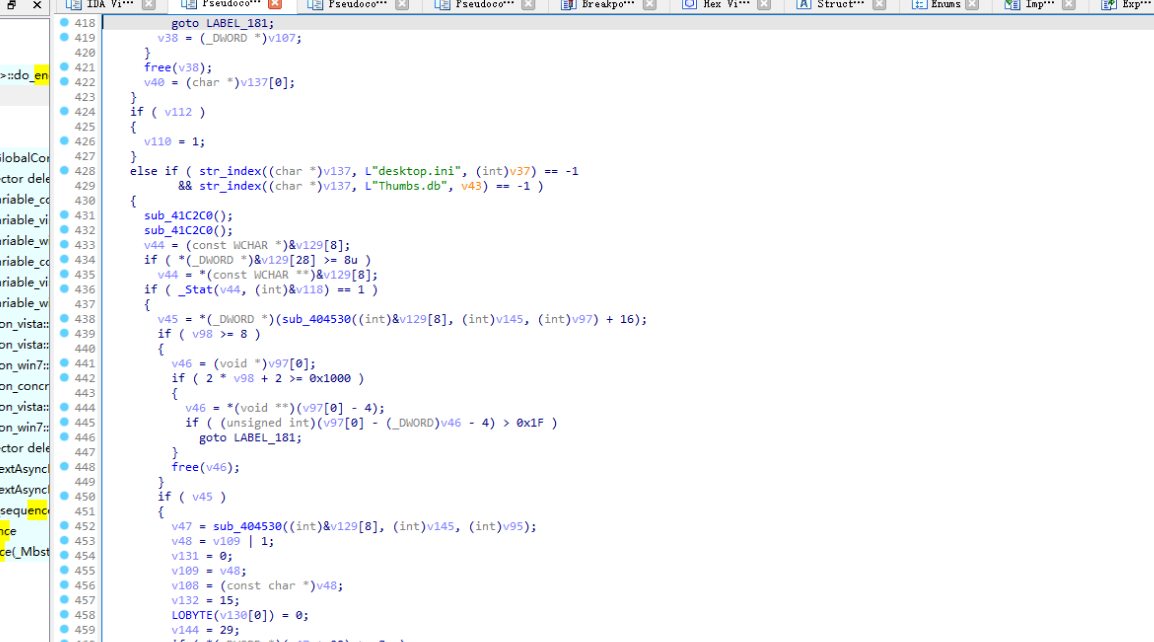Toggle breakpoint dot on line 452
This screenshot has height=642, width=1154.
64,526
